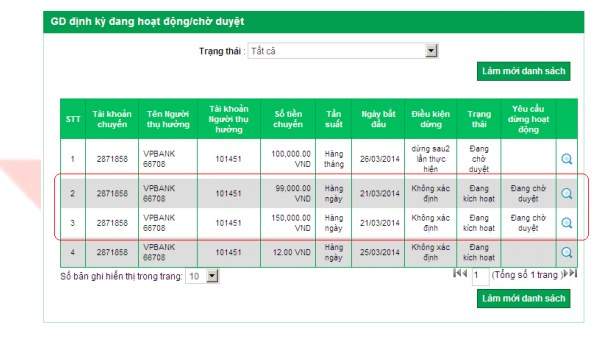
Task: Select amount 150,000.00 VND cell
Action: coord(288,223)
